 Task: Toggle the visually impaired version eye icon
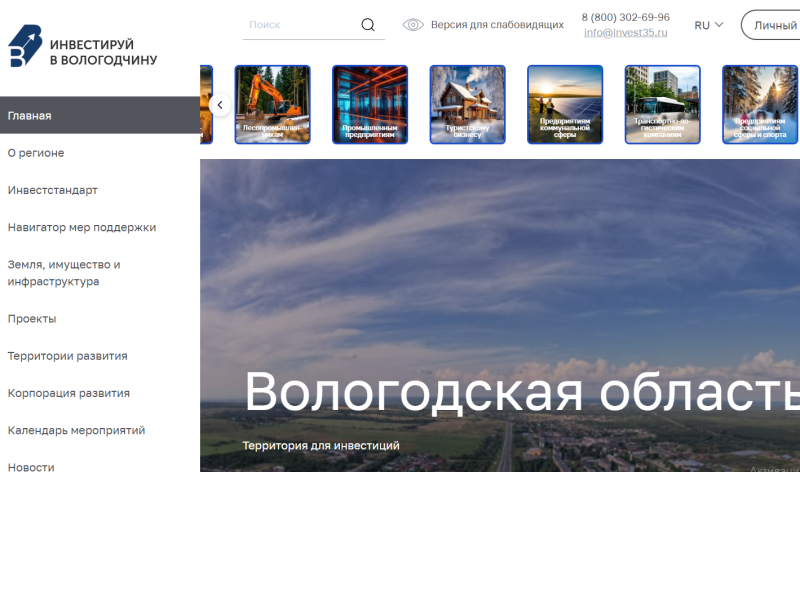point(413,25)
